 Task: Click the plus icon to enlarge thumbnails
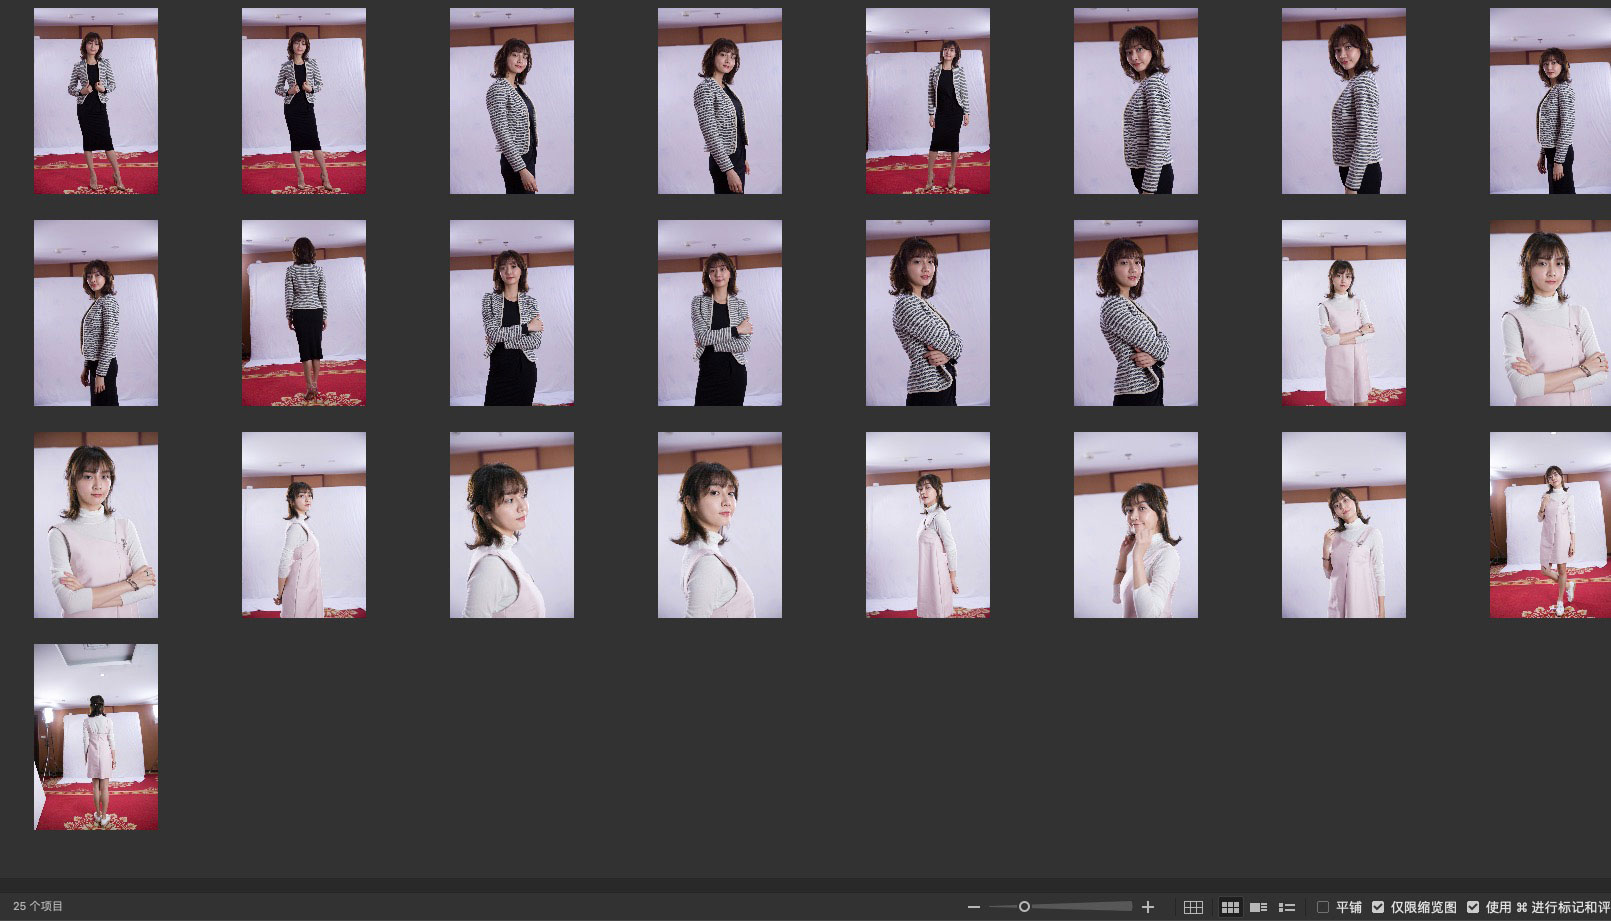pos(1148,907)
